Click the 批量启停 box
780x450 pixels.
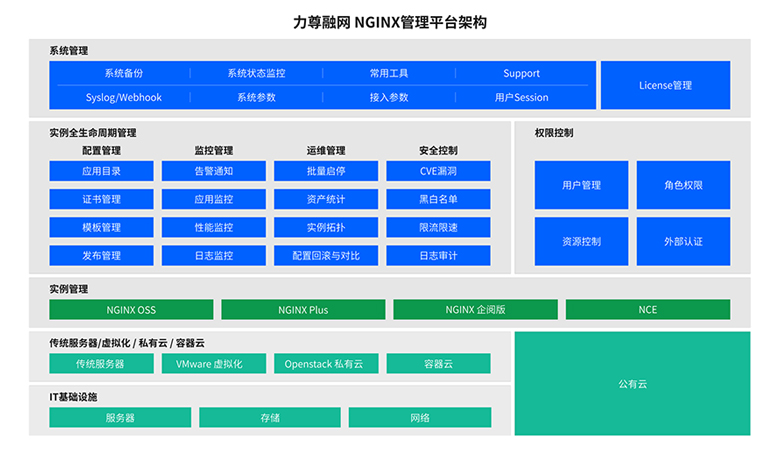(326, 171)
